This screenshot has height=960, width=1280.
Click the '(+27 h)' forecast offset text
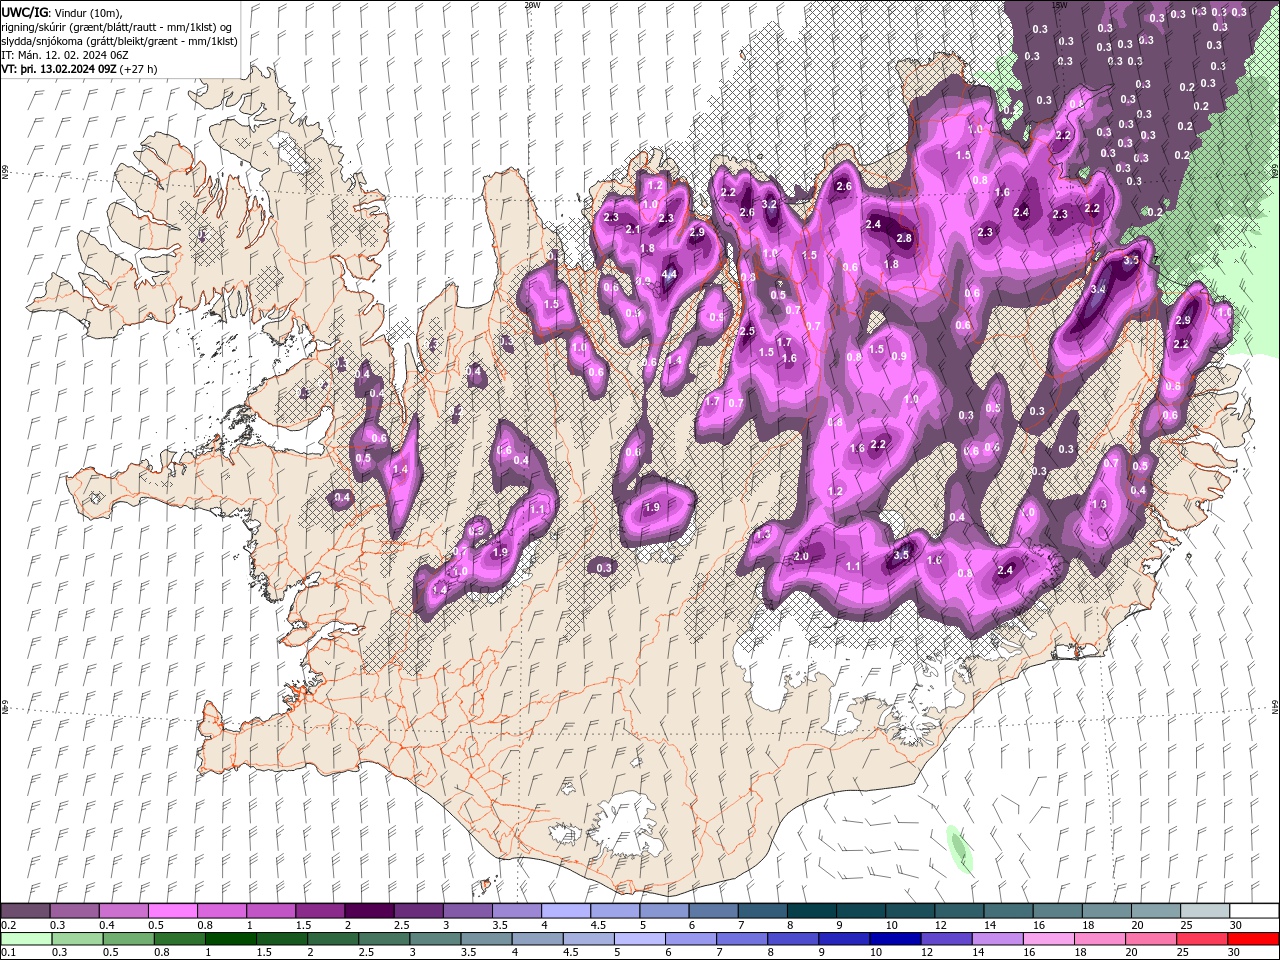138,69
